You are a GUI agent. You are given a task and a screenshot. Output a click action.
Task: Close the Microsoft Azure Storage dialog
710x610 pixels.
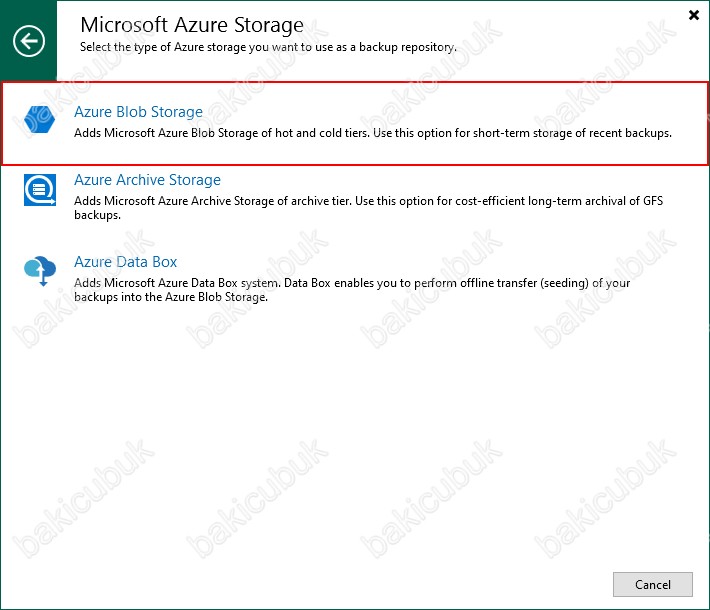point(693,15)
